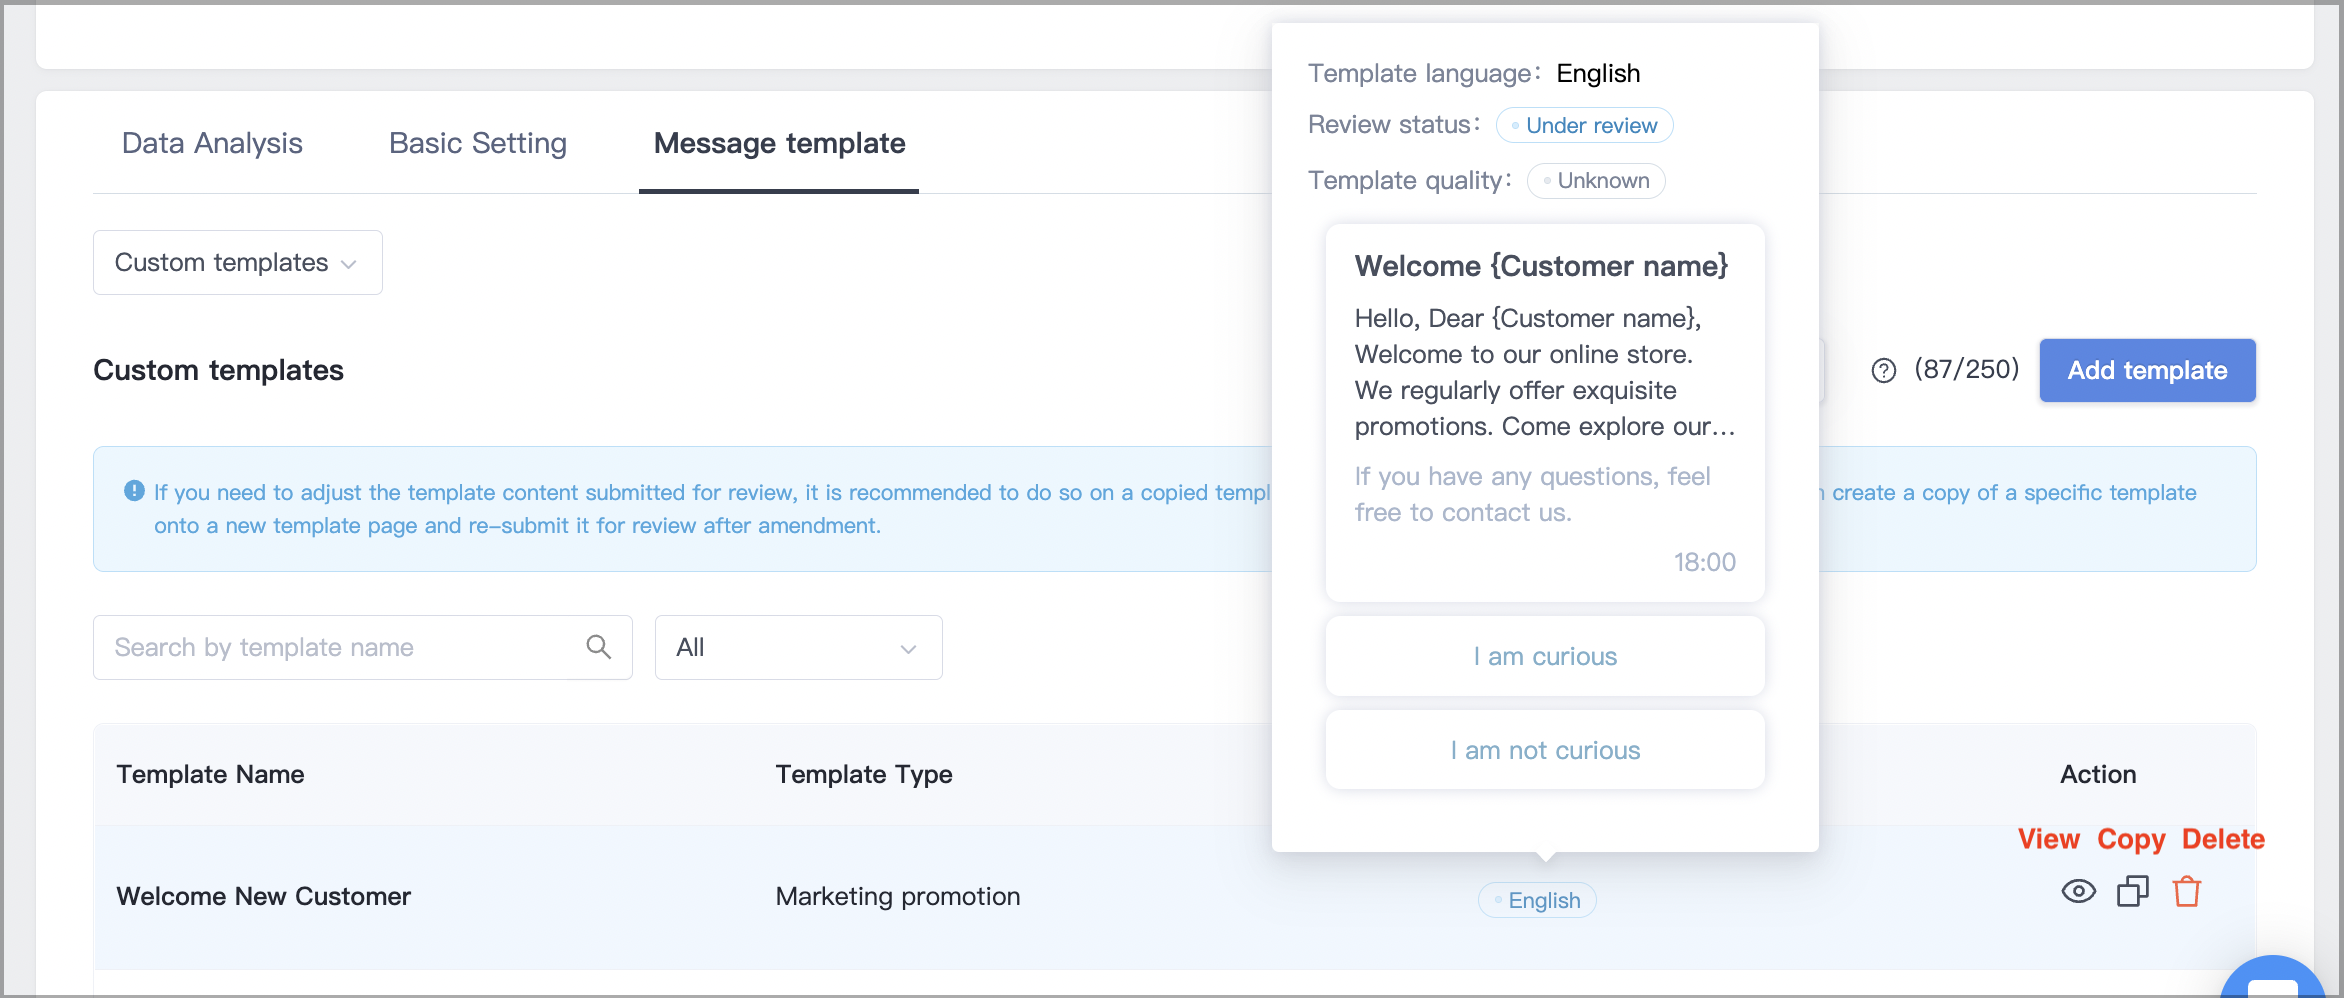Screen dimensions: 2344x998
Task: Focus the Search by template name field
Action: [x=362, y=647]
